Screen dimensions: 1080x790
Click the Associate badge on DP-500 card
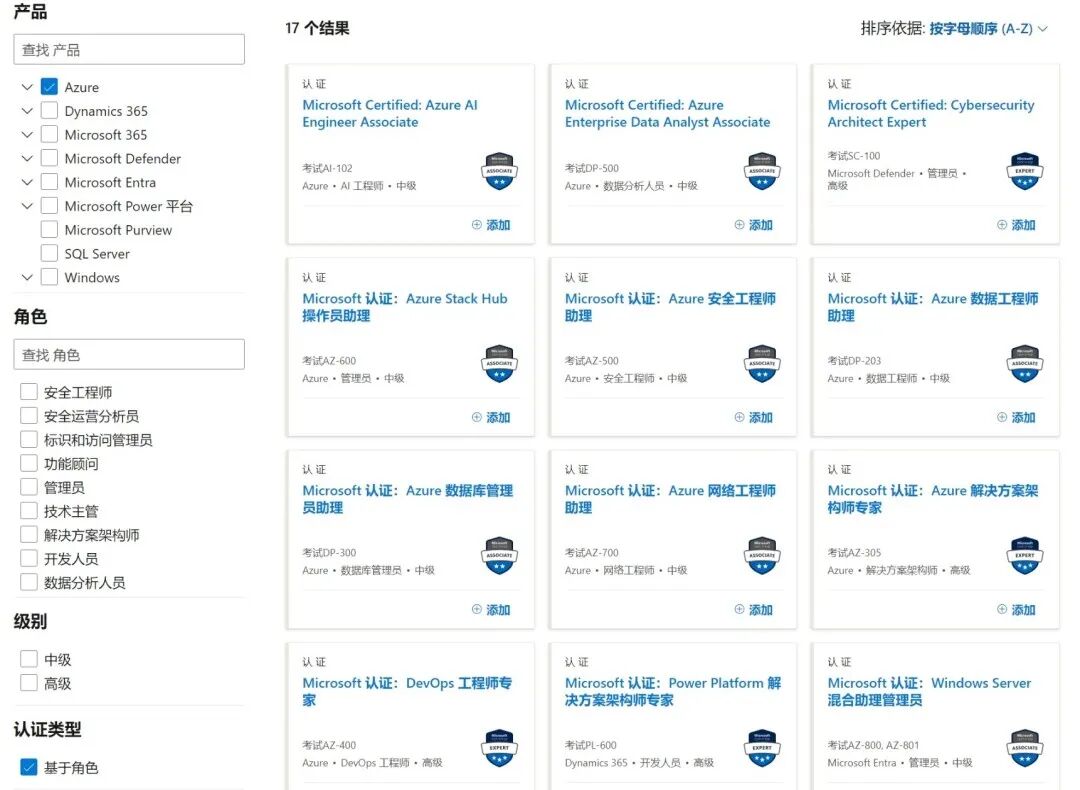click(762, 171)
